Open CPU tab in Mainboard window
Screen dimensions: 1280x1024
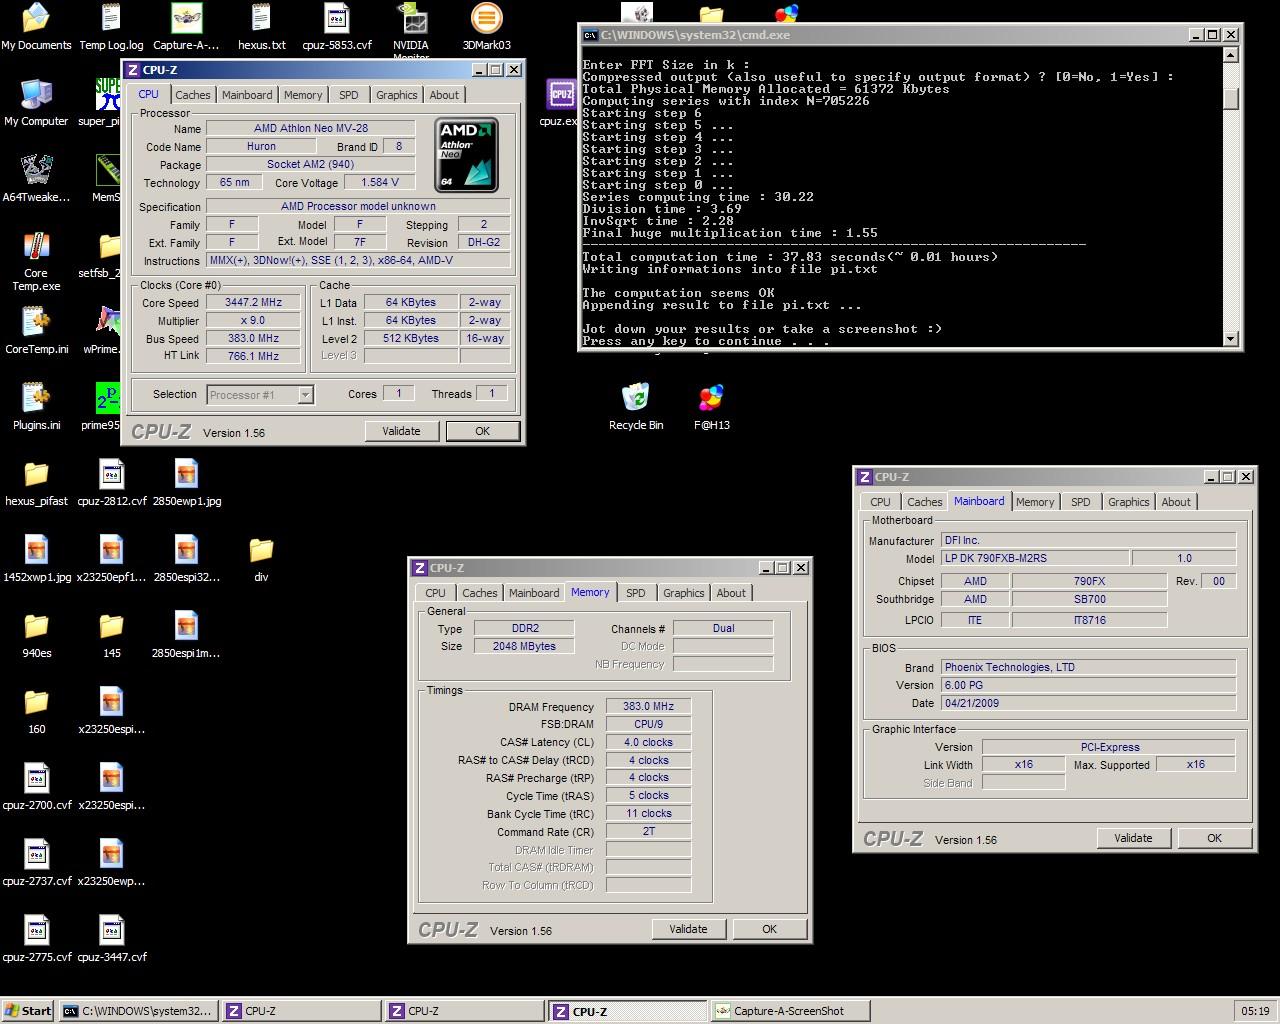pos(880,502)
